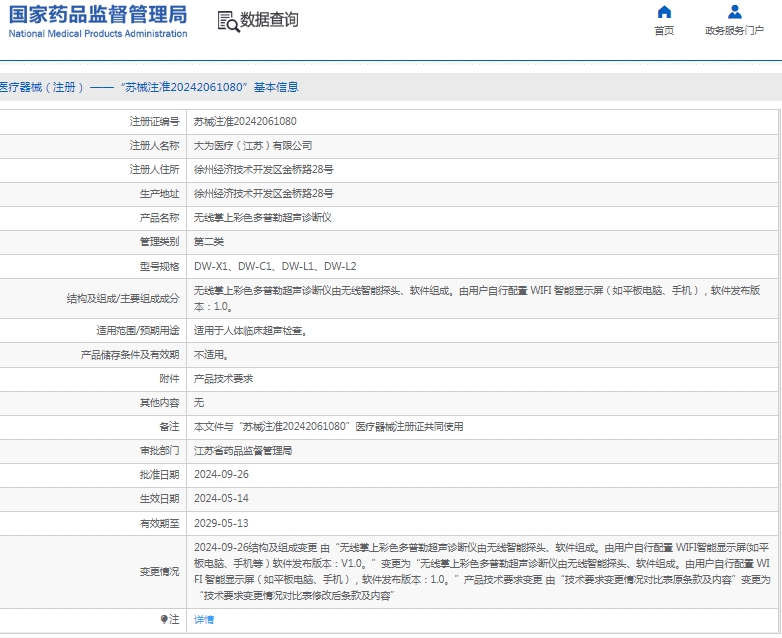This screenshot has height=638, width=782.
Task: Click the bullet icon beside 注
Action: [164, 619]
